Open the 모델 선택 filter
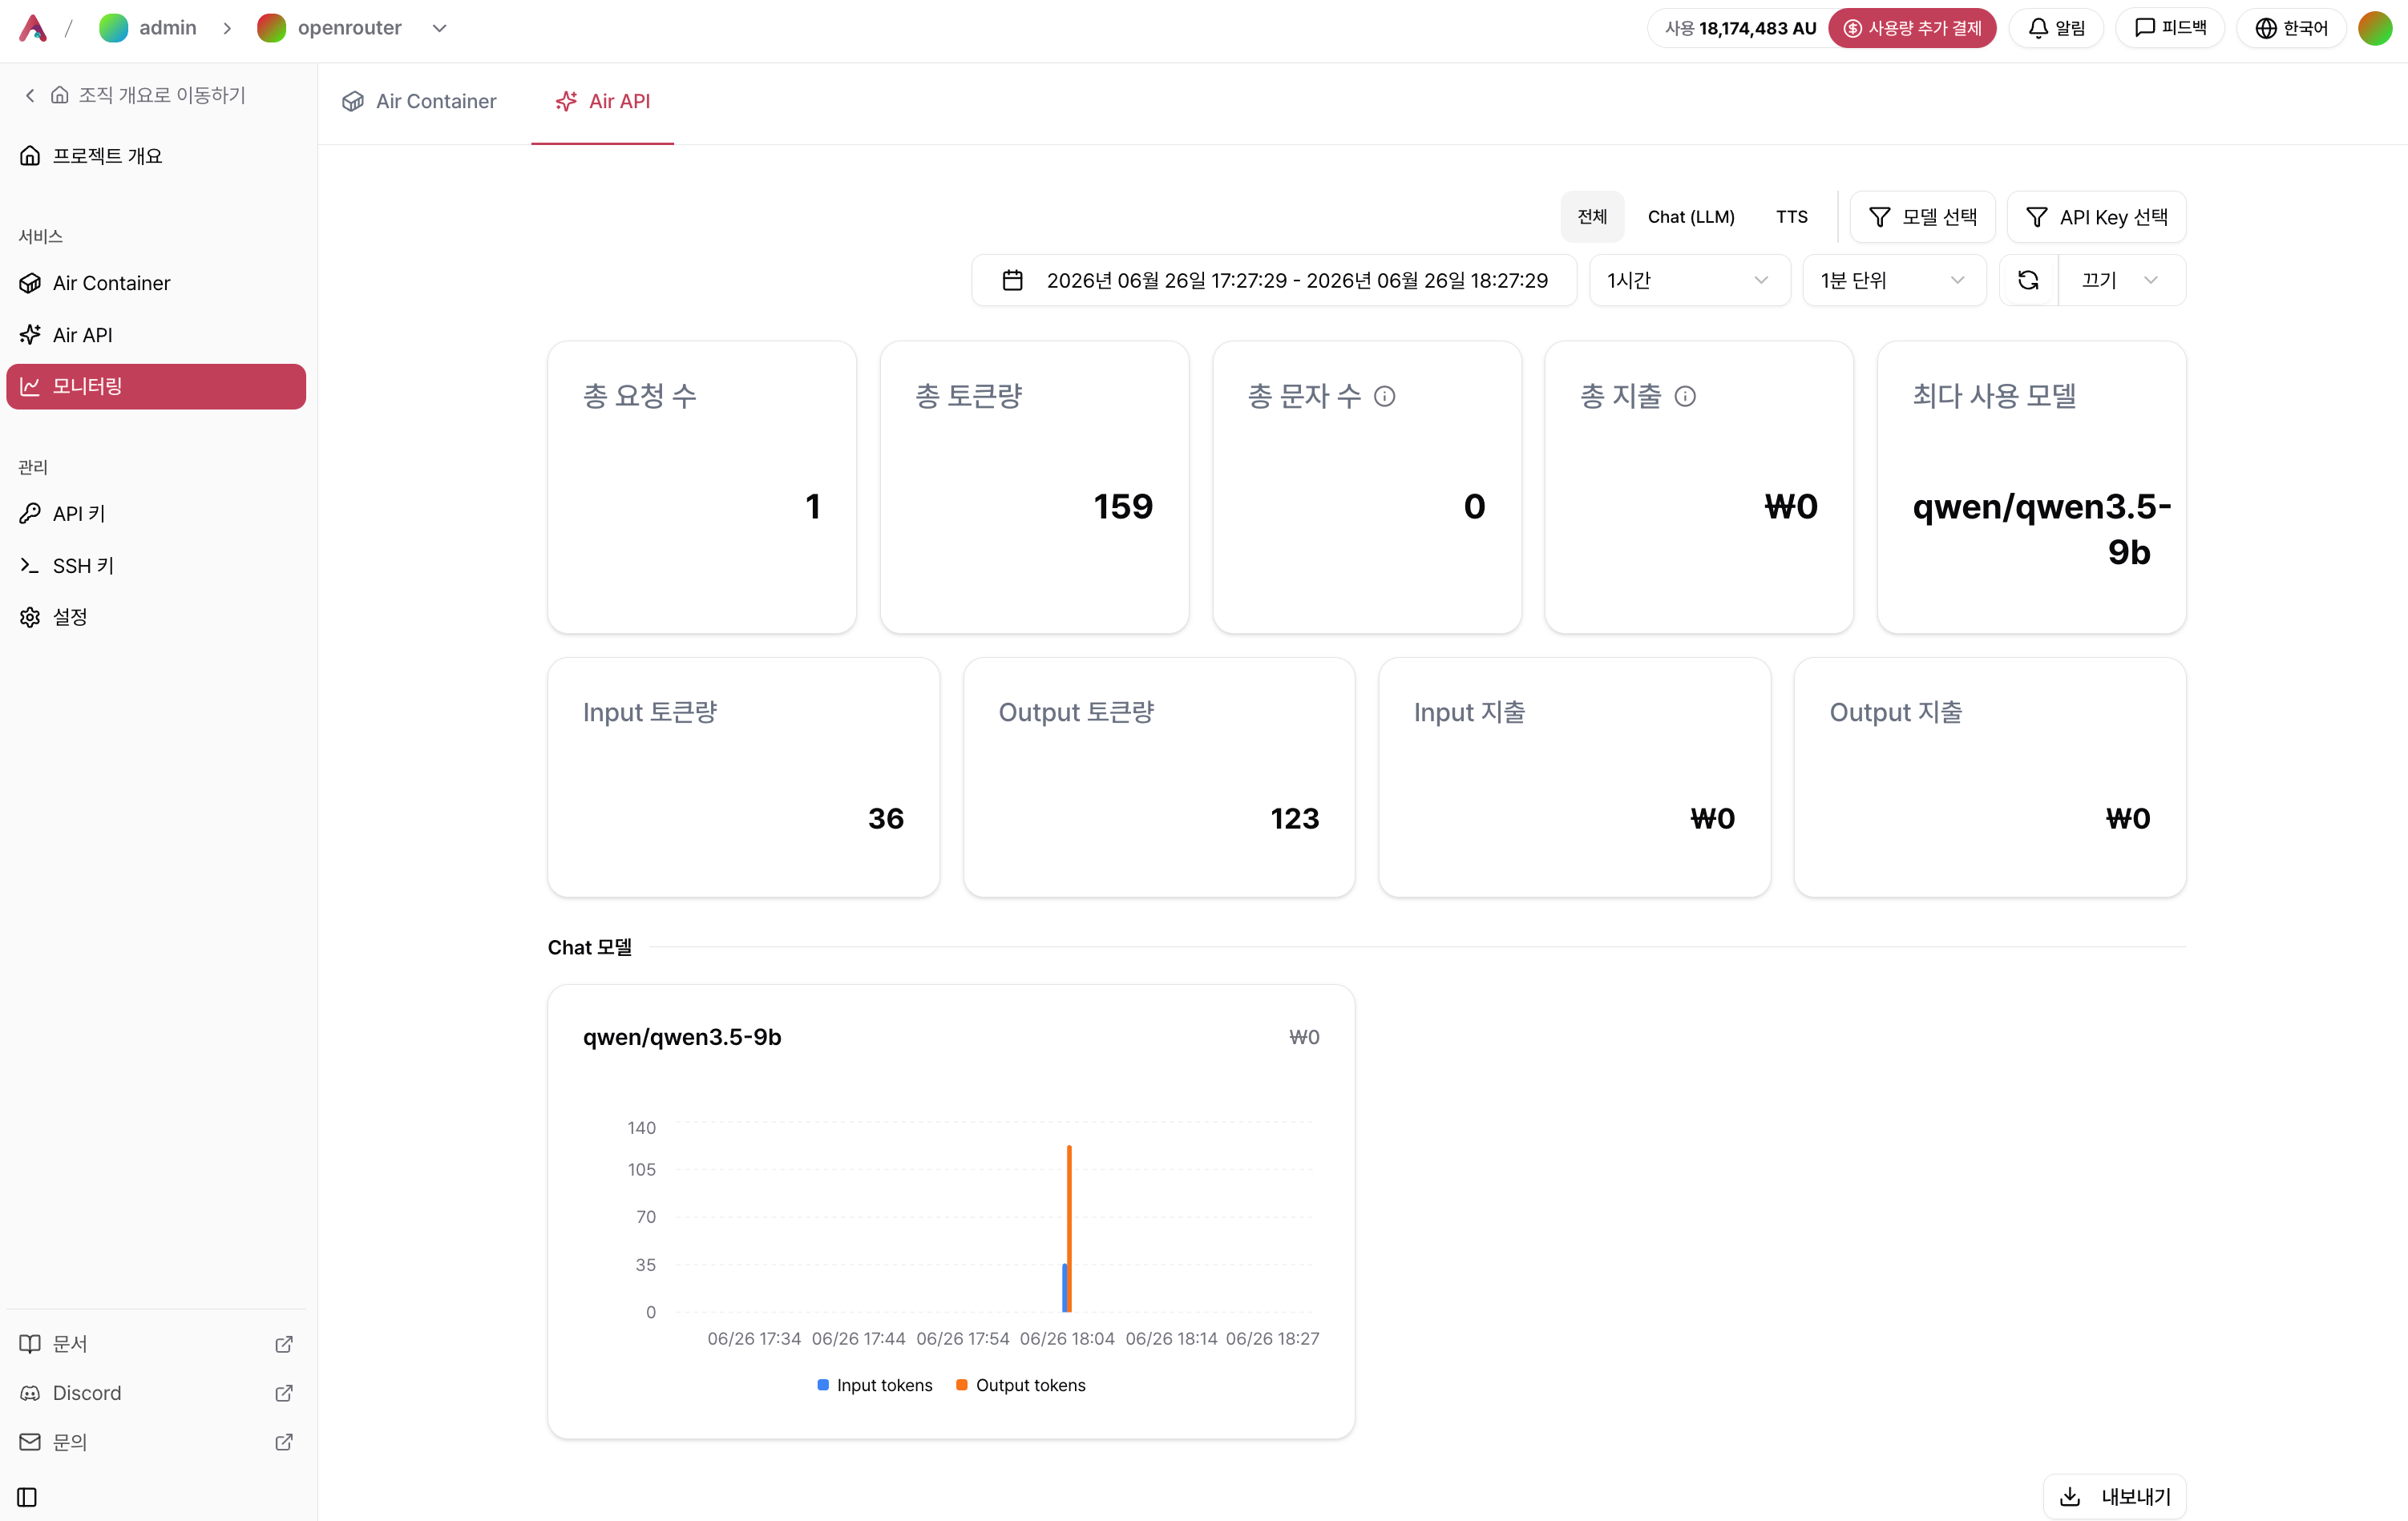Viewport: 2408px width, 1521px height. 1922,217
